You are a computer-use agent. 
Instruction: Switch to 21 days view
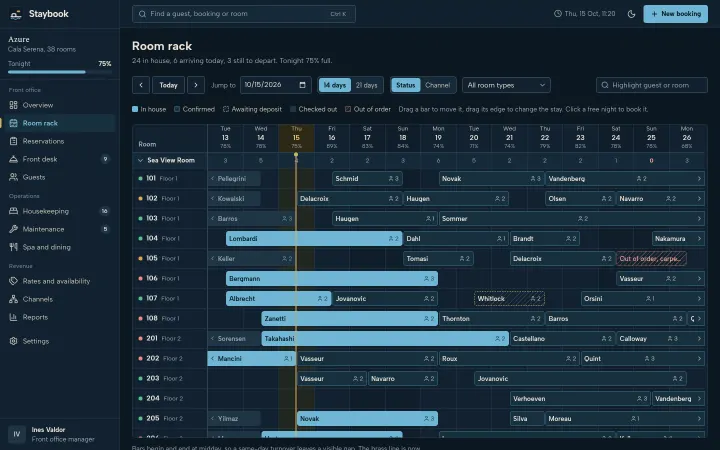click(x=366, y=85)
